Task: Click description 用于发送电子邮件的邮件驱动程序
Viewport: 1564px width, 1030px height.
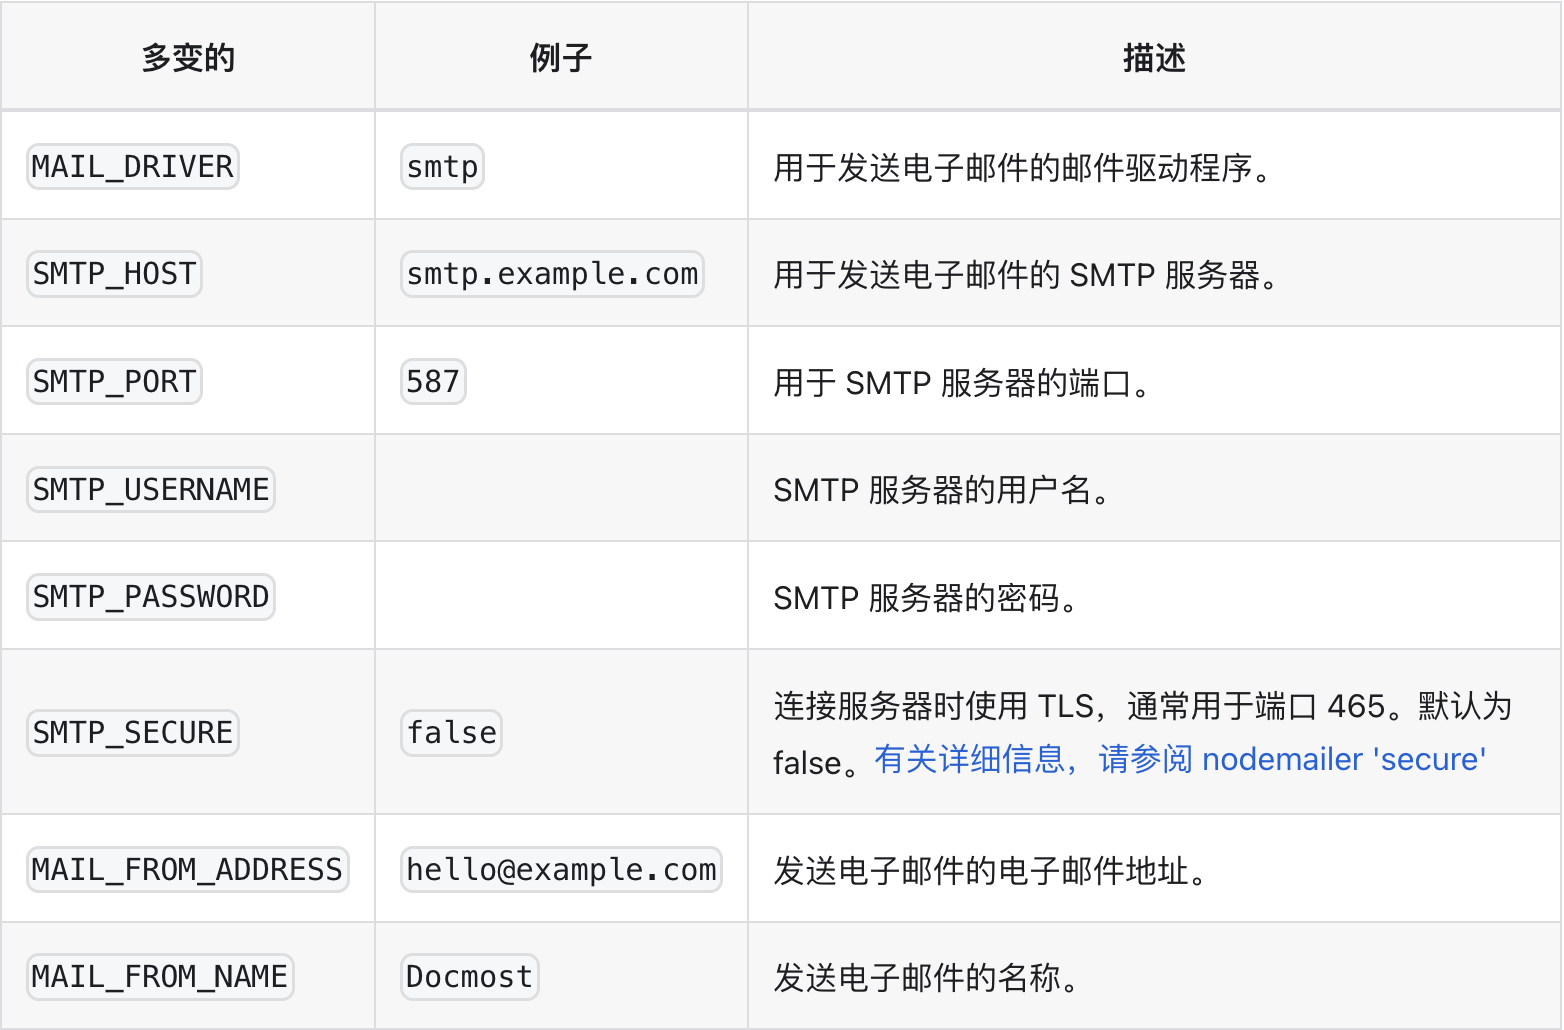Action: [x=1023, y=167]
